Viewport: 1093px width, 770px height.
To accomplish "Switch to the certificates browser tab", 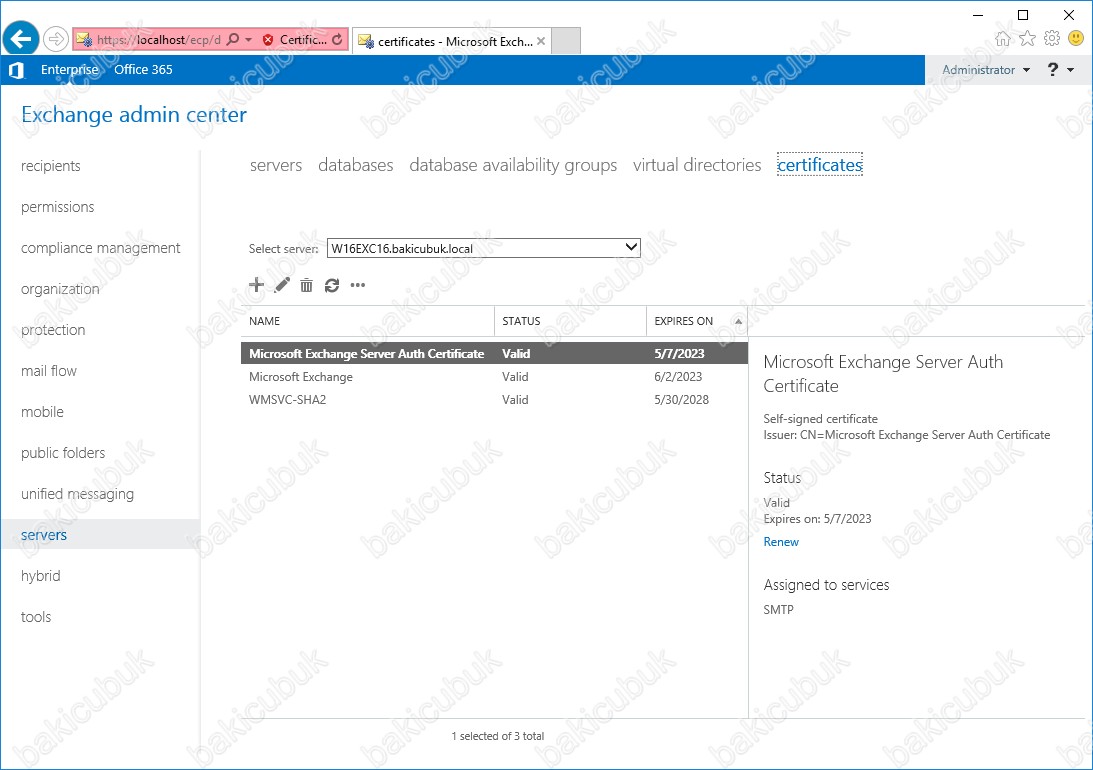I will (452, 41).
